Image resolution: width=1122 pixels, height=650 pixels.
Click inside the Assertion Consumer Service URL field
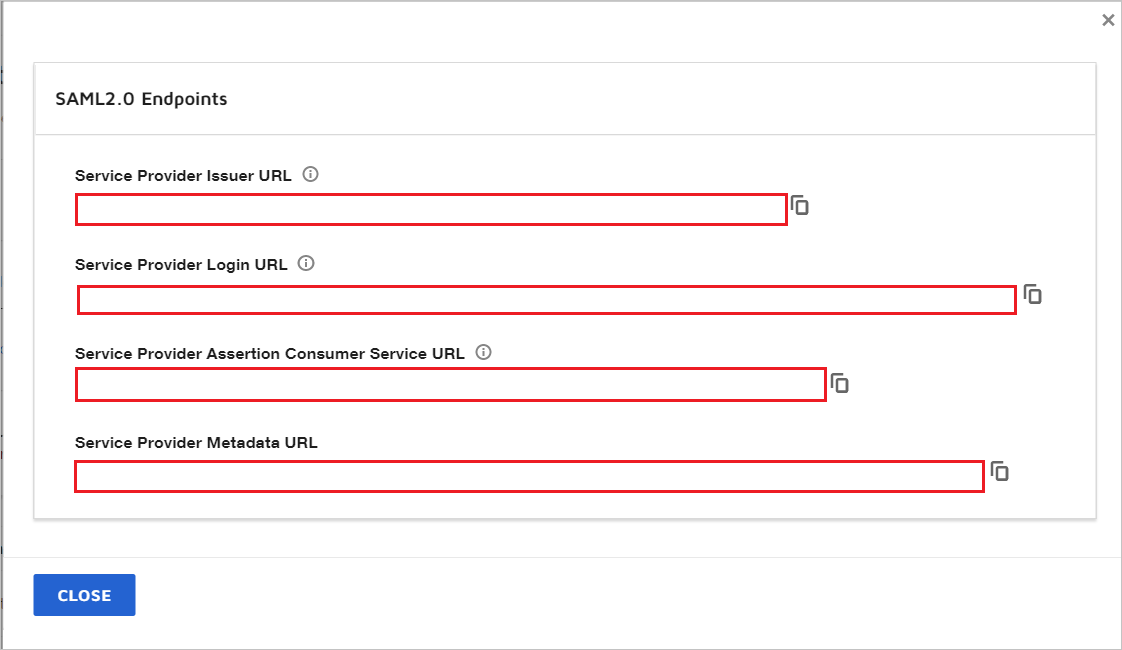click(x=450, y=385)
